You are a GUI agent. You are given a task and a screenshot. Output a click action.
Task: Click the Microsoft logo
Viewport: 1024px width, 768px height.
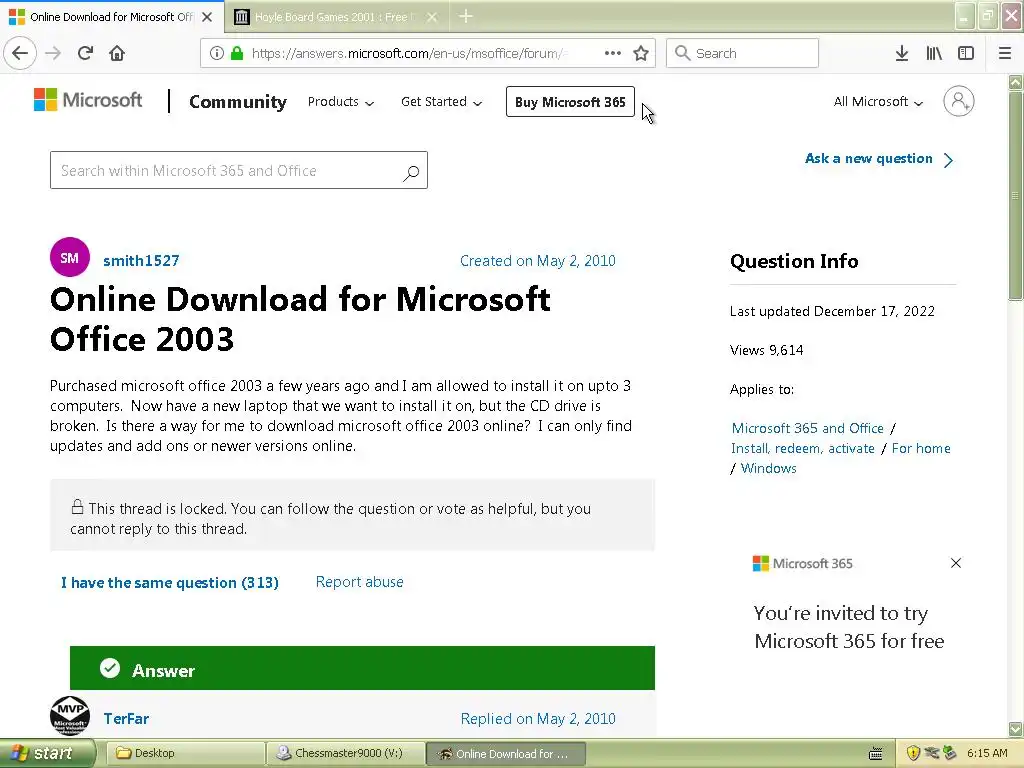(x=88, y=100)
